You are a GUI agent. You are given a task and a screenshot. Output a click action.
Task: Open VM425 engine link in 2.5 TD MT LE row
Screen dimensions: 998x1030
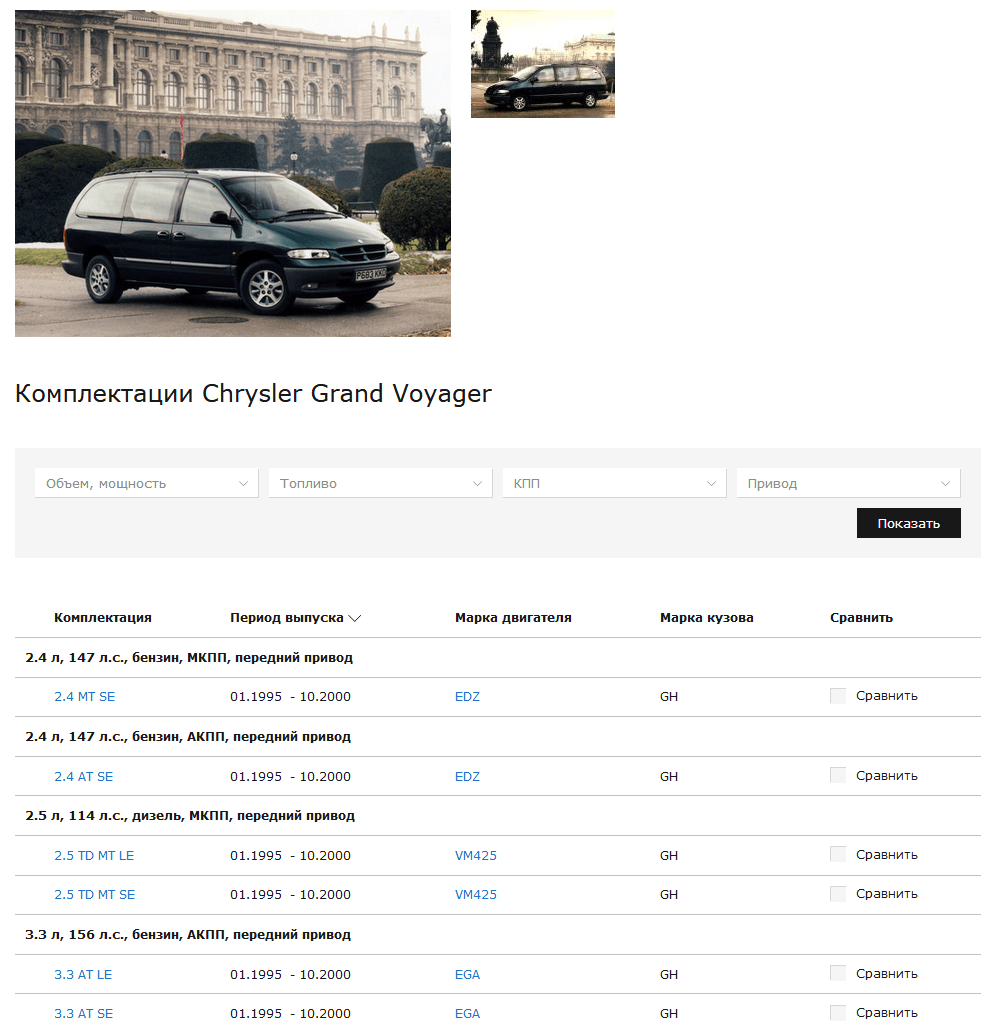(476, 855)
